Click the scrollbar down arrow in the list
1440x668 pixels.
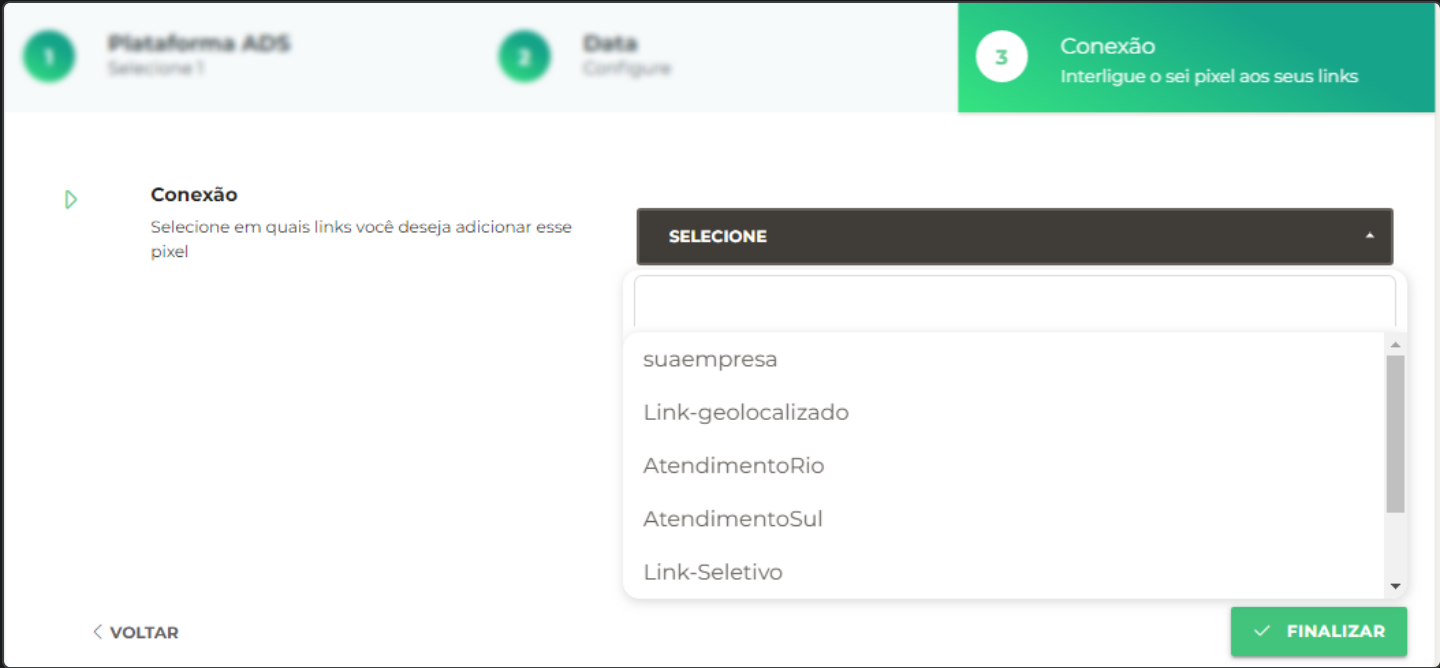[1394, 585]
